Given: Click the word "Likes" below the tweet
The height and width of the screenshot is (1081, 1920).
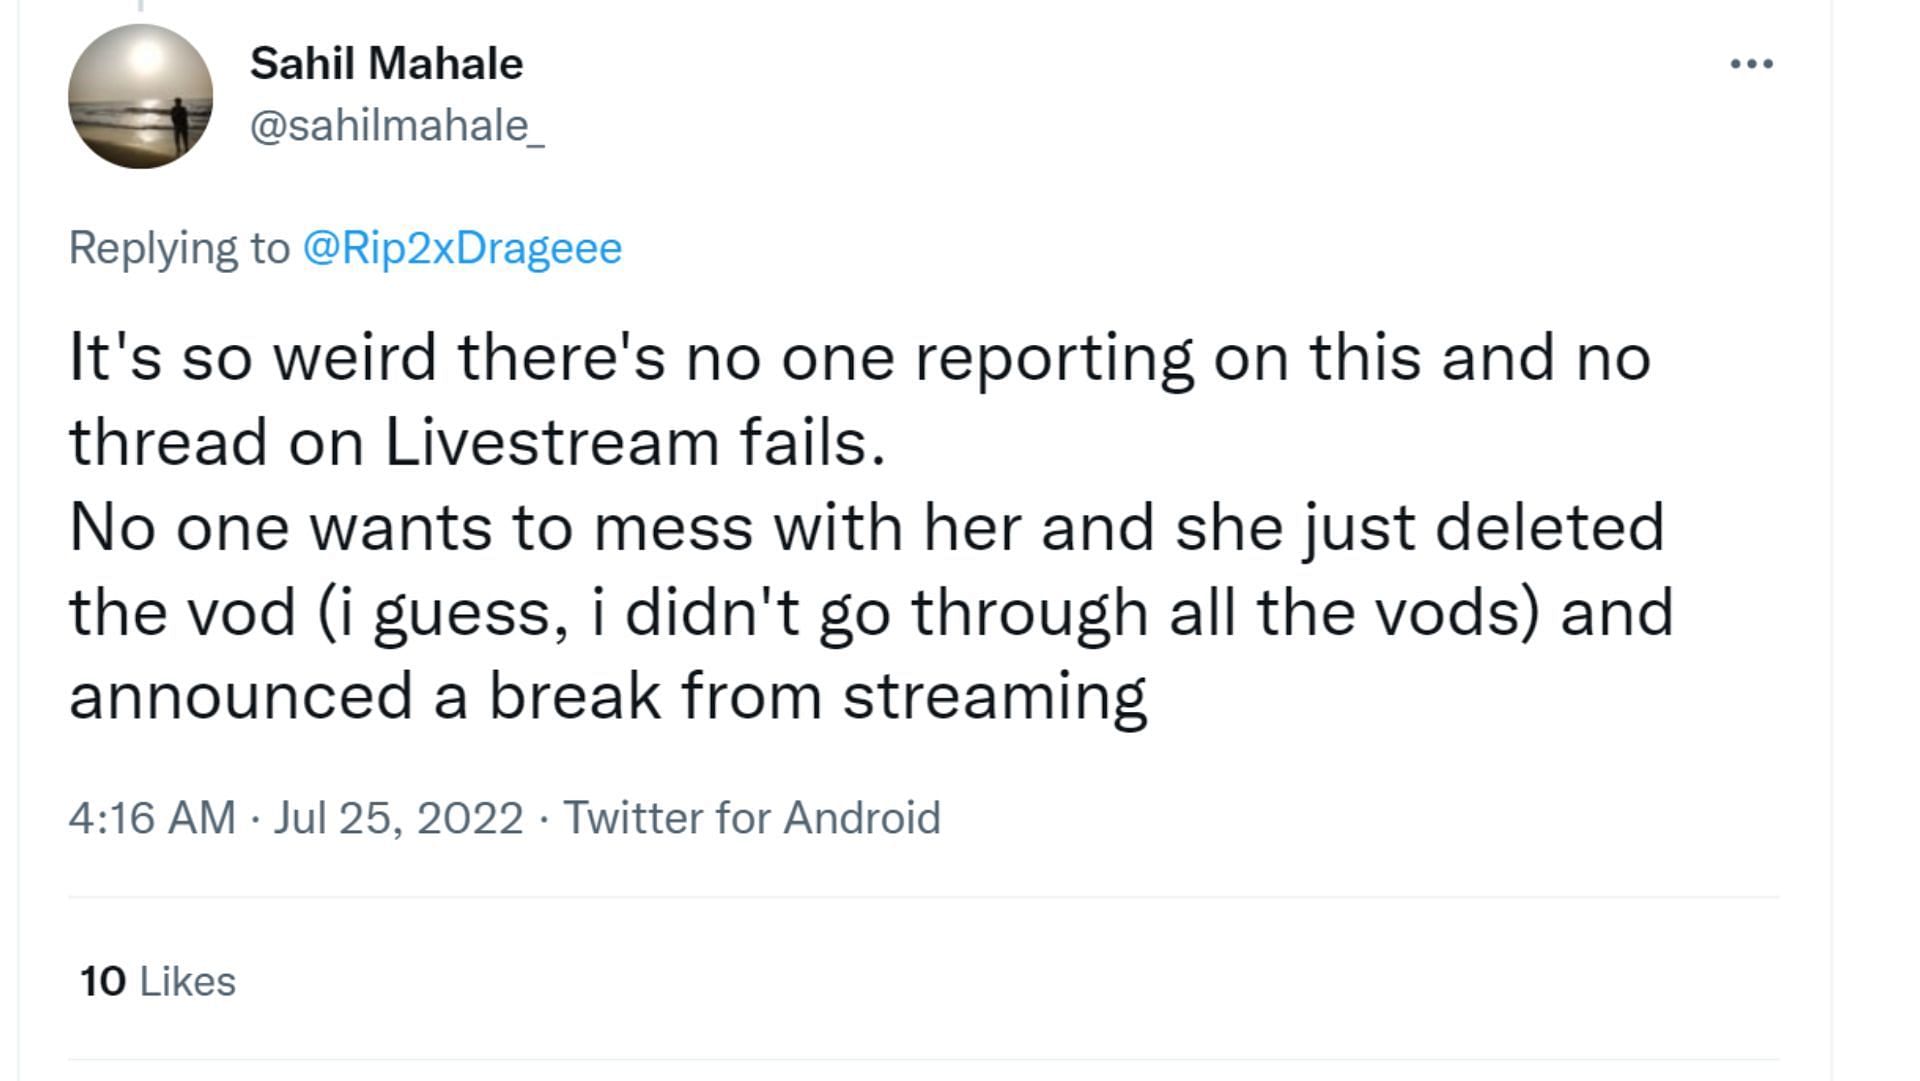Looking at the screenshot, I should click(x=188, y=981).
